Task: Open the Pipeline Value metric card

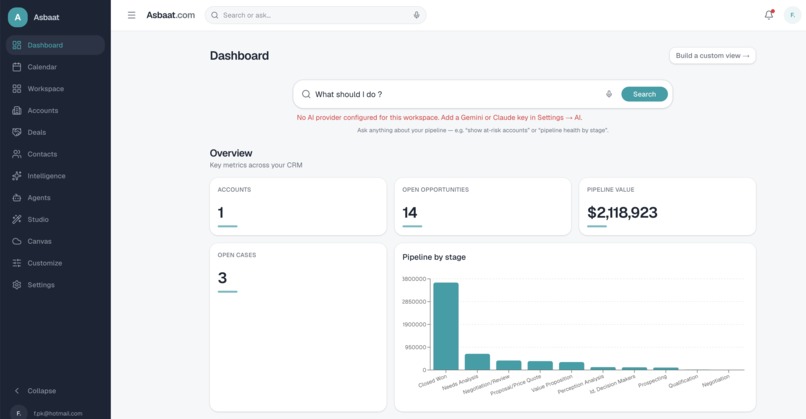Action: click(667, 207)
